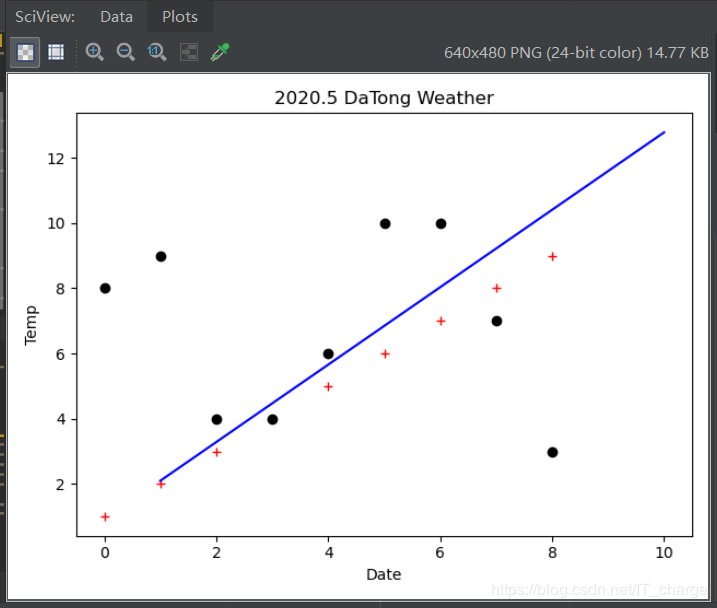Reset plot to actual size 1:1
This screenshot has width=717, height=608.
tap(156, 52)
